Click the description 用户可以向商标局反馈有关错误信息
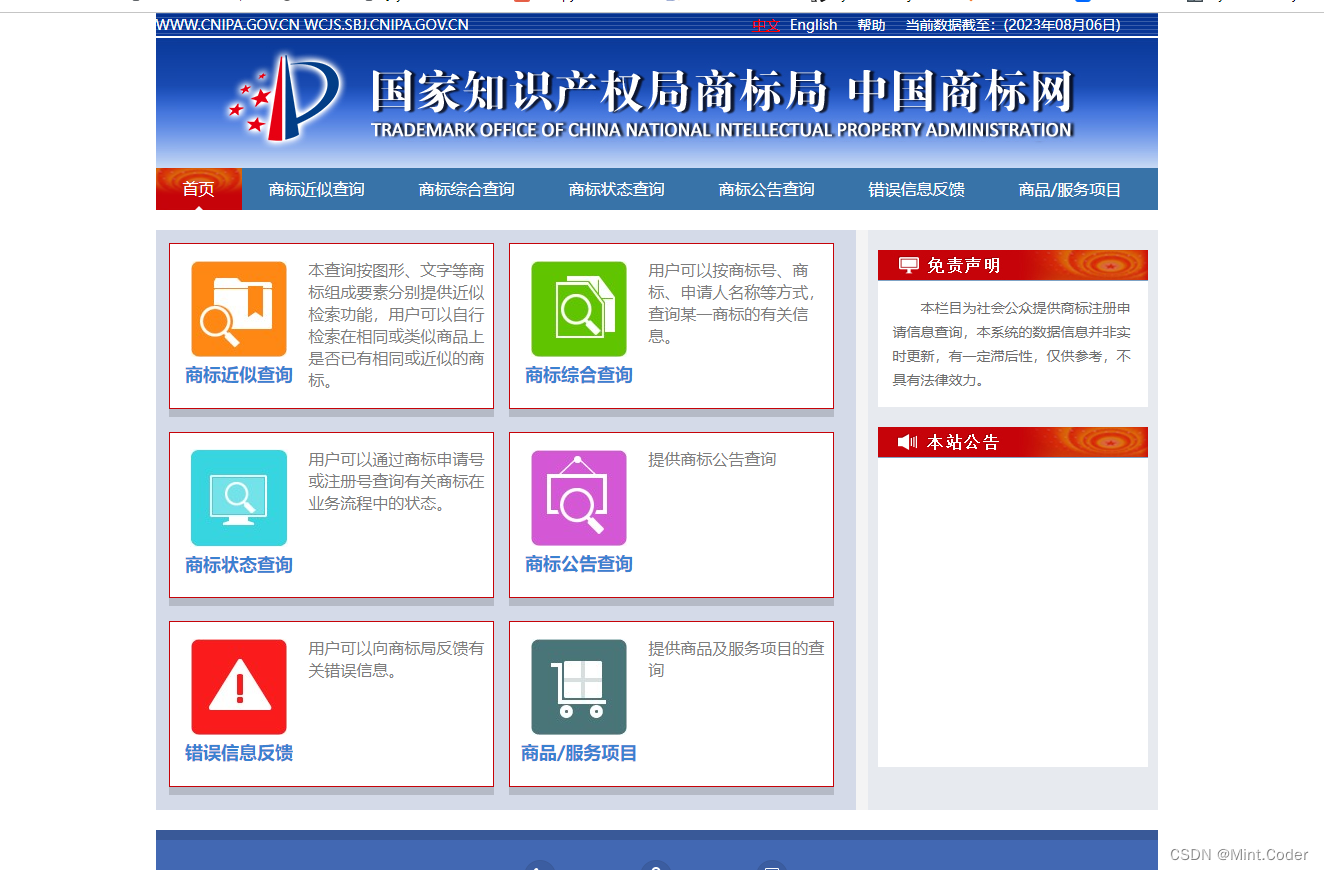This screenshot has height=870, width=1324. coord(396,659)
